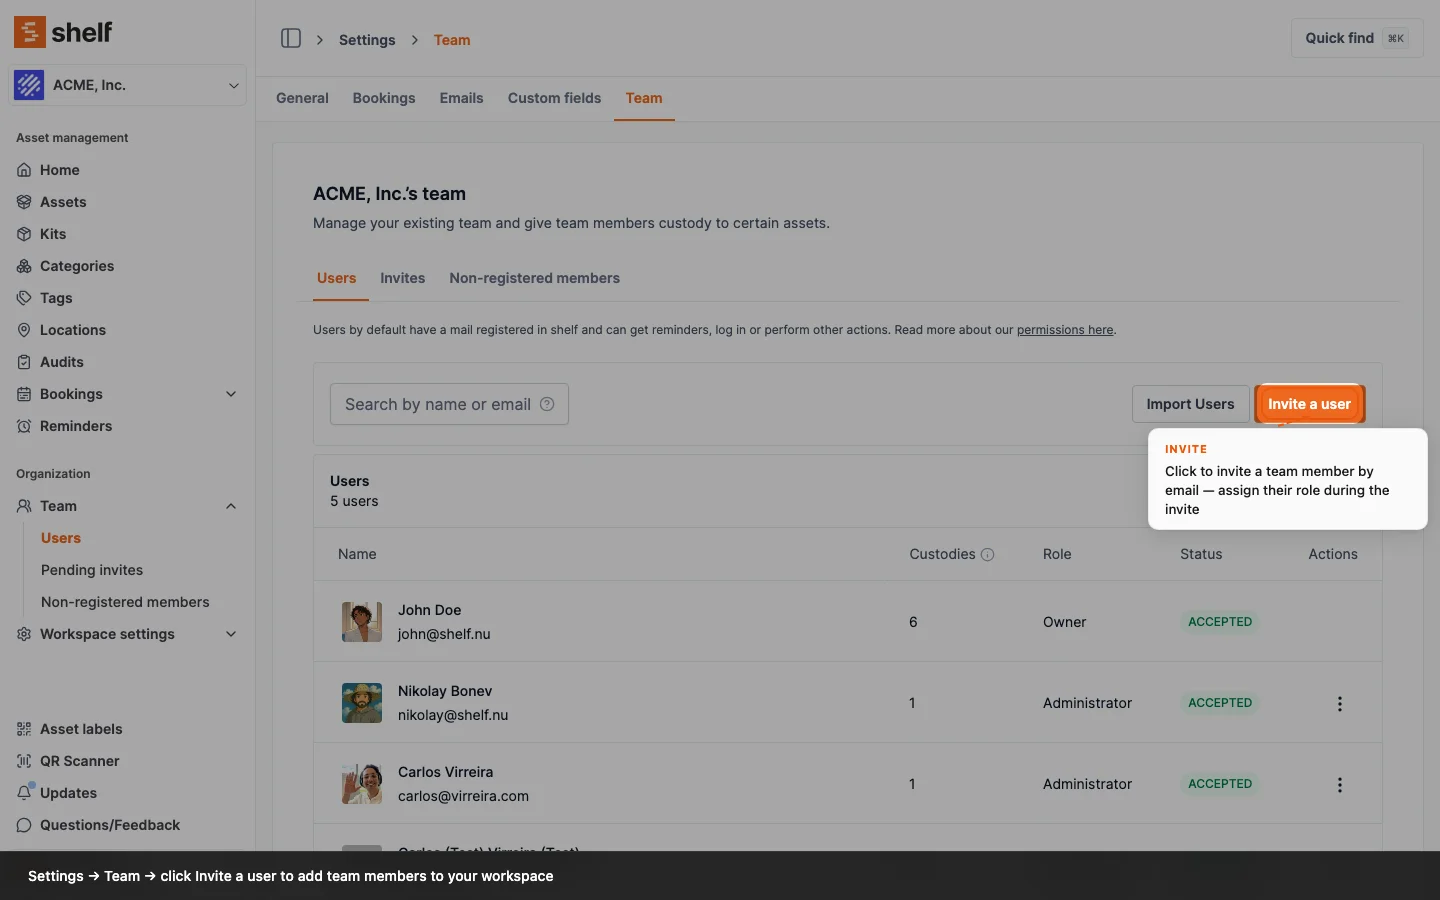Click the Shelf logo

63,32
